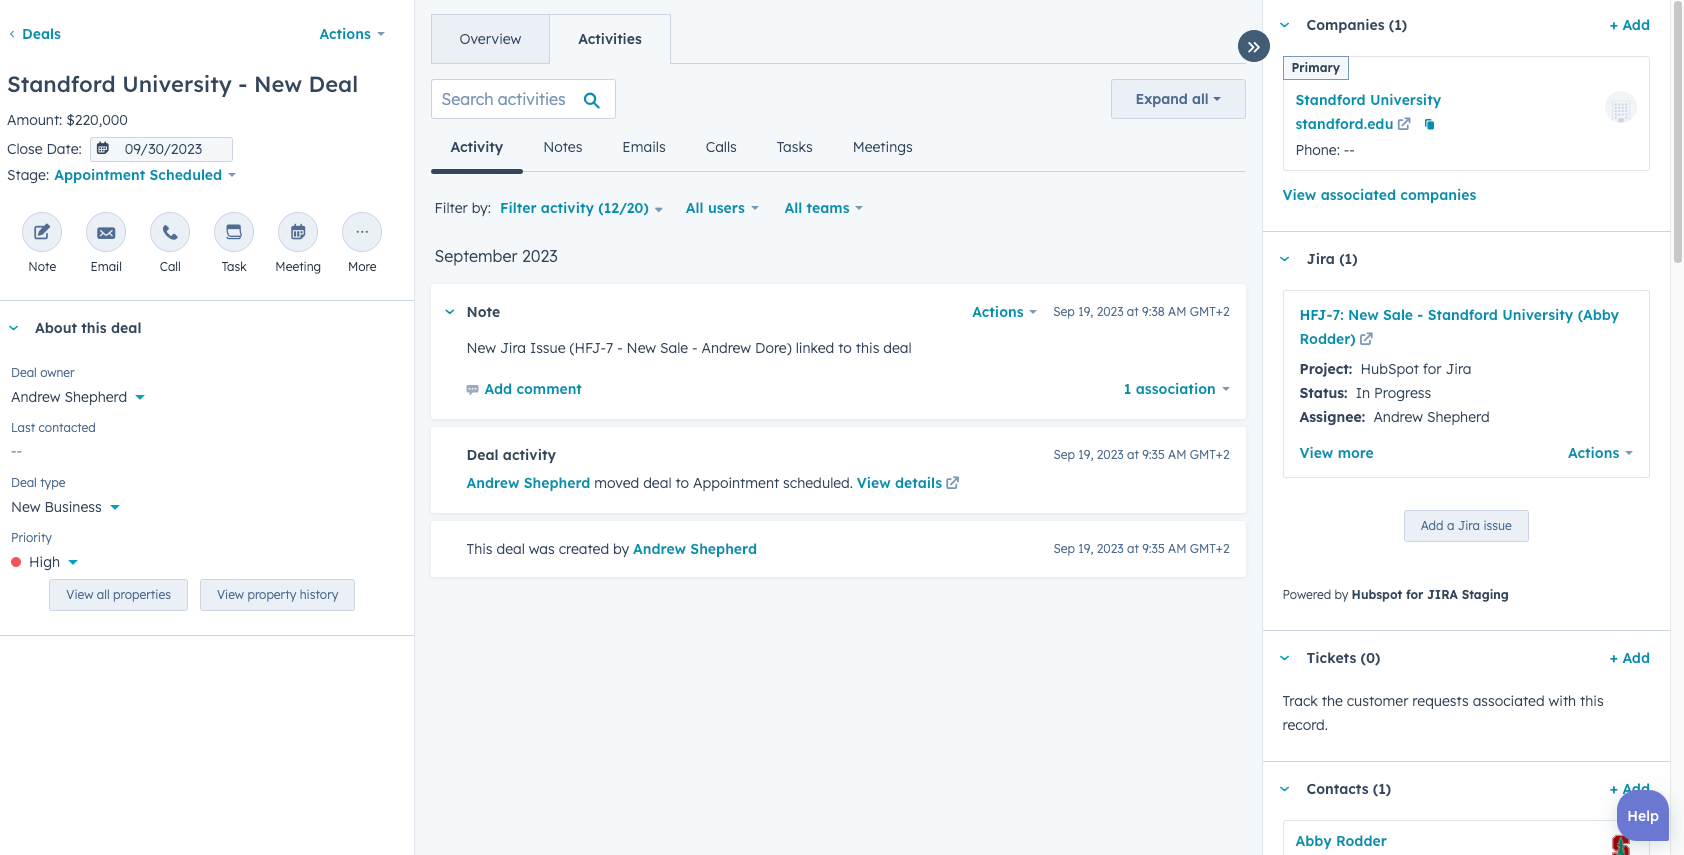This screenshot has width=1684, height=855.
Task: Click the search magnifier in activities
Action: coord(592,100)
